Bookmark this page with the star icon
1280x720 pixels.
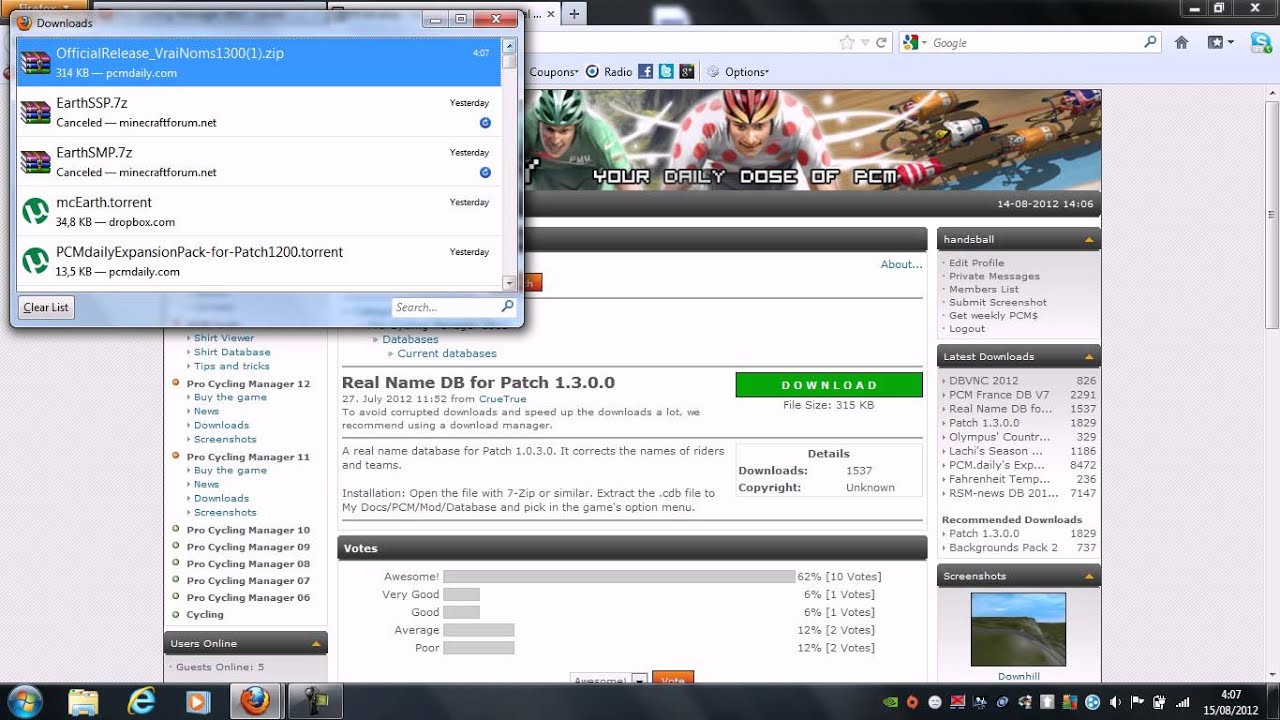coord(848,43)
